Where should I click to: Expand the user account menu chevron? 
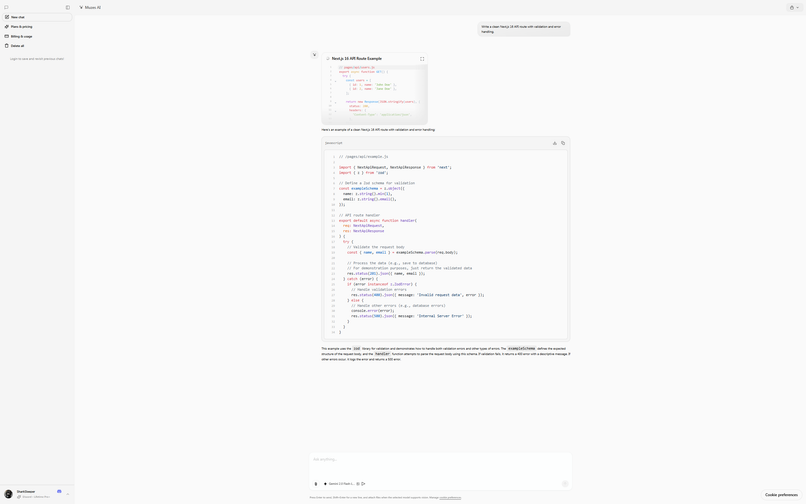(68, 494)
